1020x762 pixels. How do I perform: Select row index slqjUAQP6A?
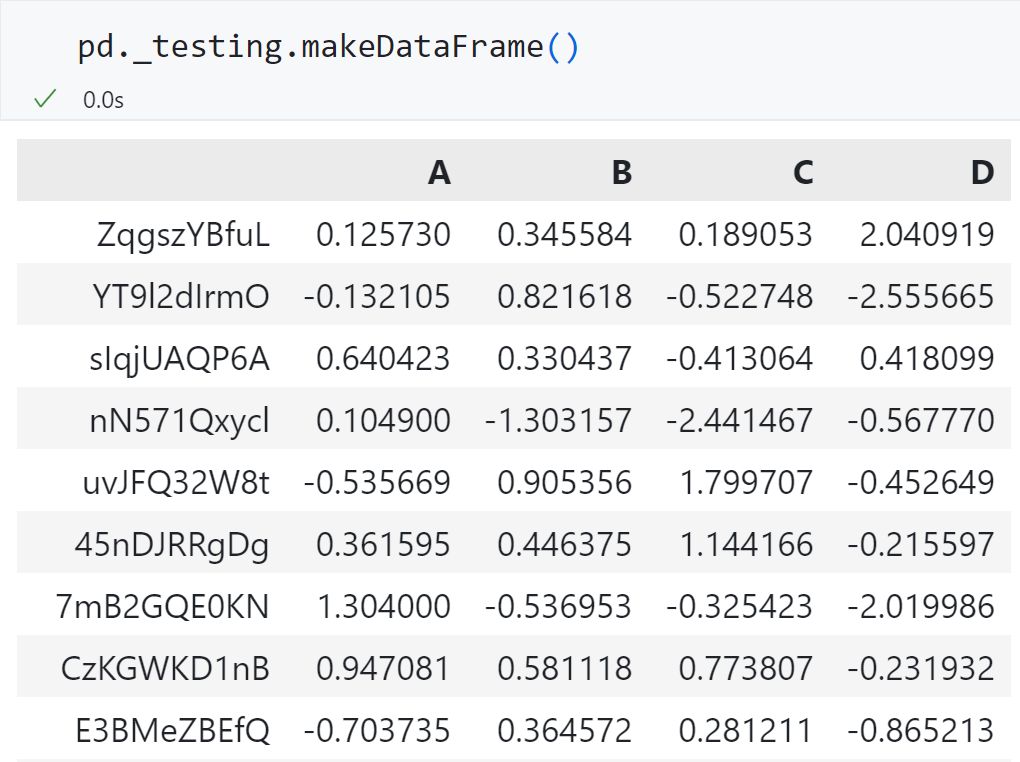click(180, 359)
